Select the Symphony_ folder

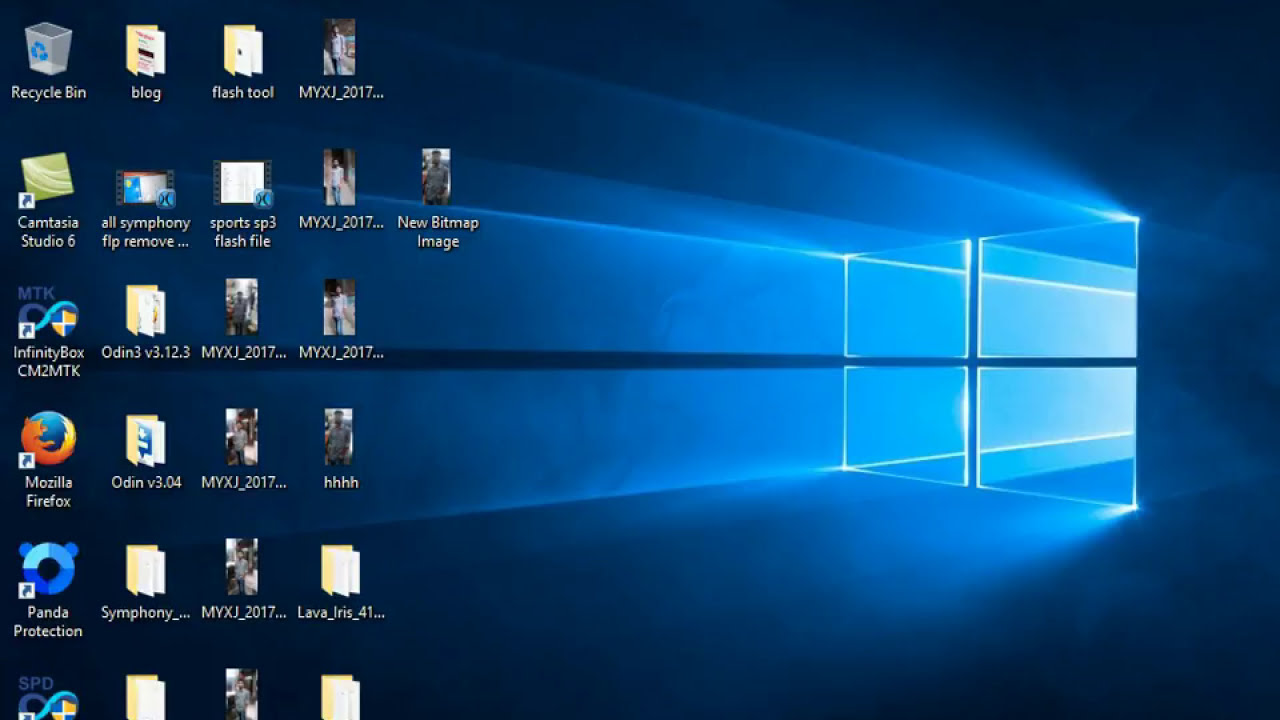click(146, 570)
